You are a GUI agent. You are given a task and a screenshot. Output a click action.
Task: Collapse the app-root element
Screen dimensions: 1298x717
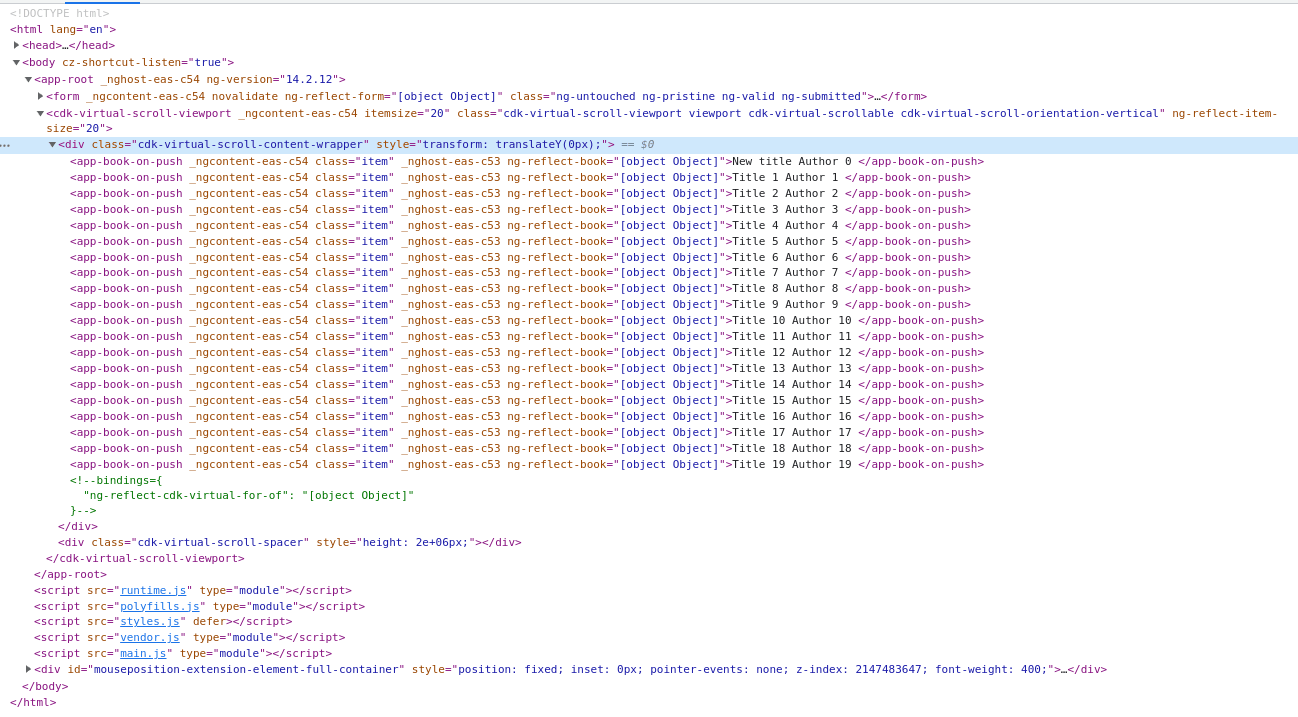click(28, 80)
